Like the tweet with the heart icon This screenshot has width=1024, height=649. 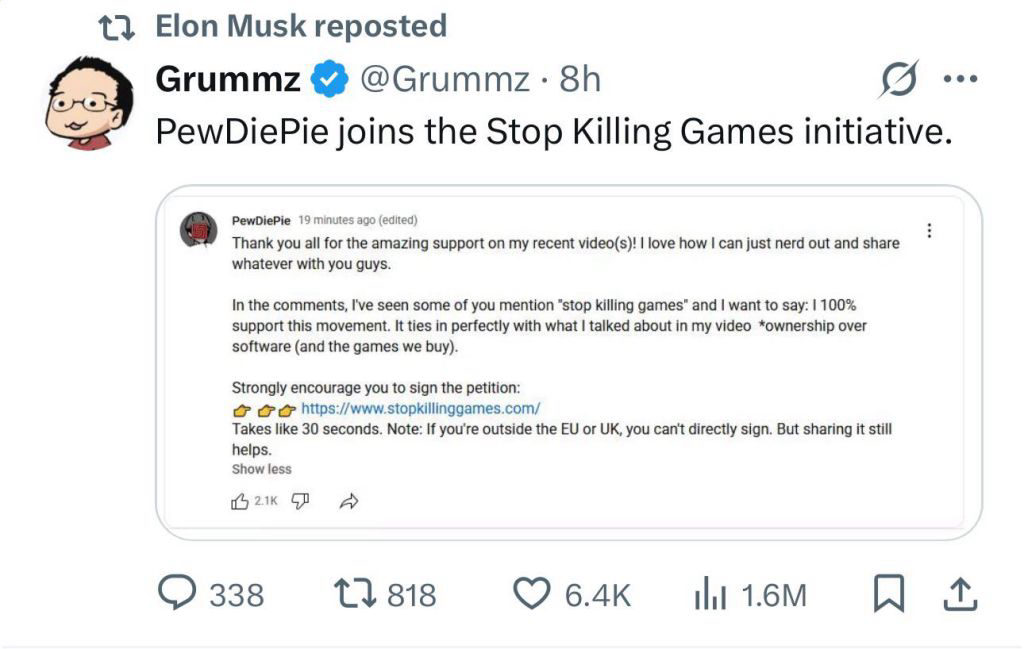click(x=532, y=594)
